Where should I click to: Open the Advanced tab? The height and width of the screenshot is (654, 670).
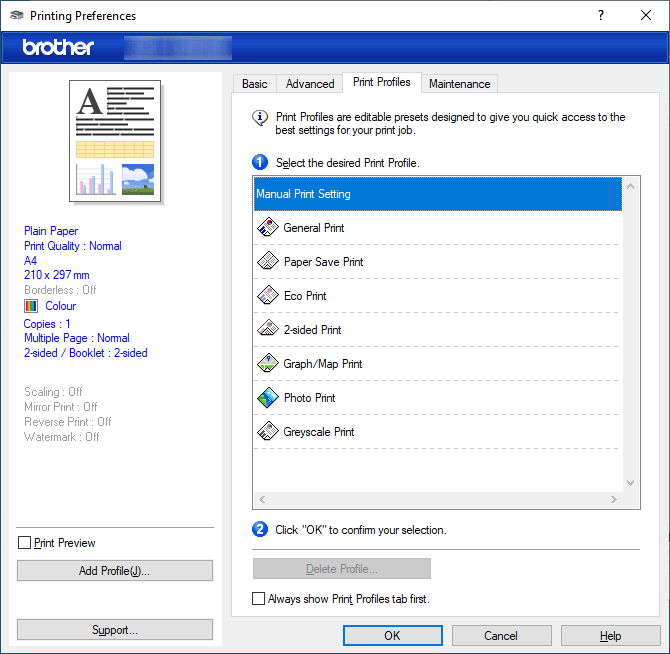[x=310, y=84]
